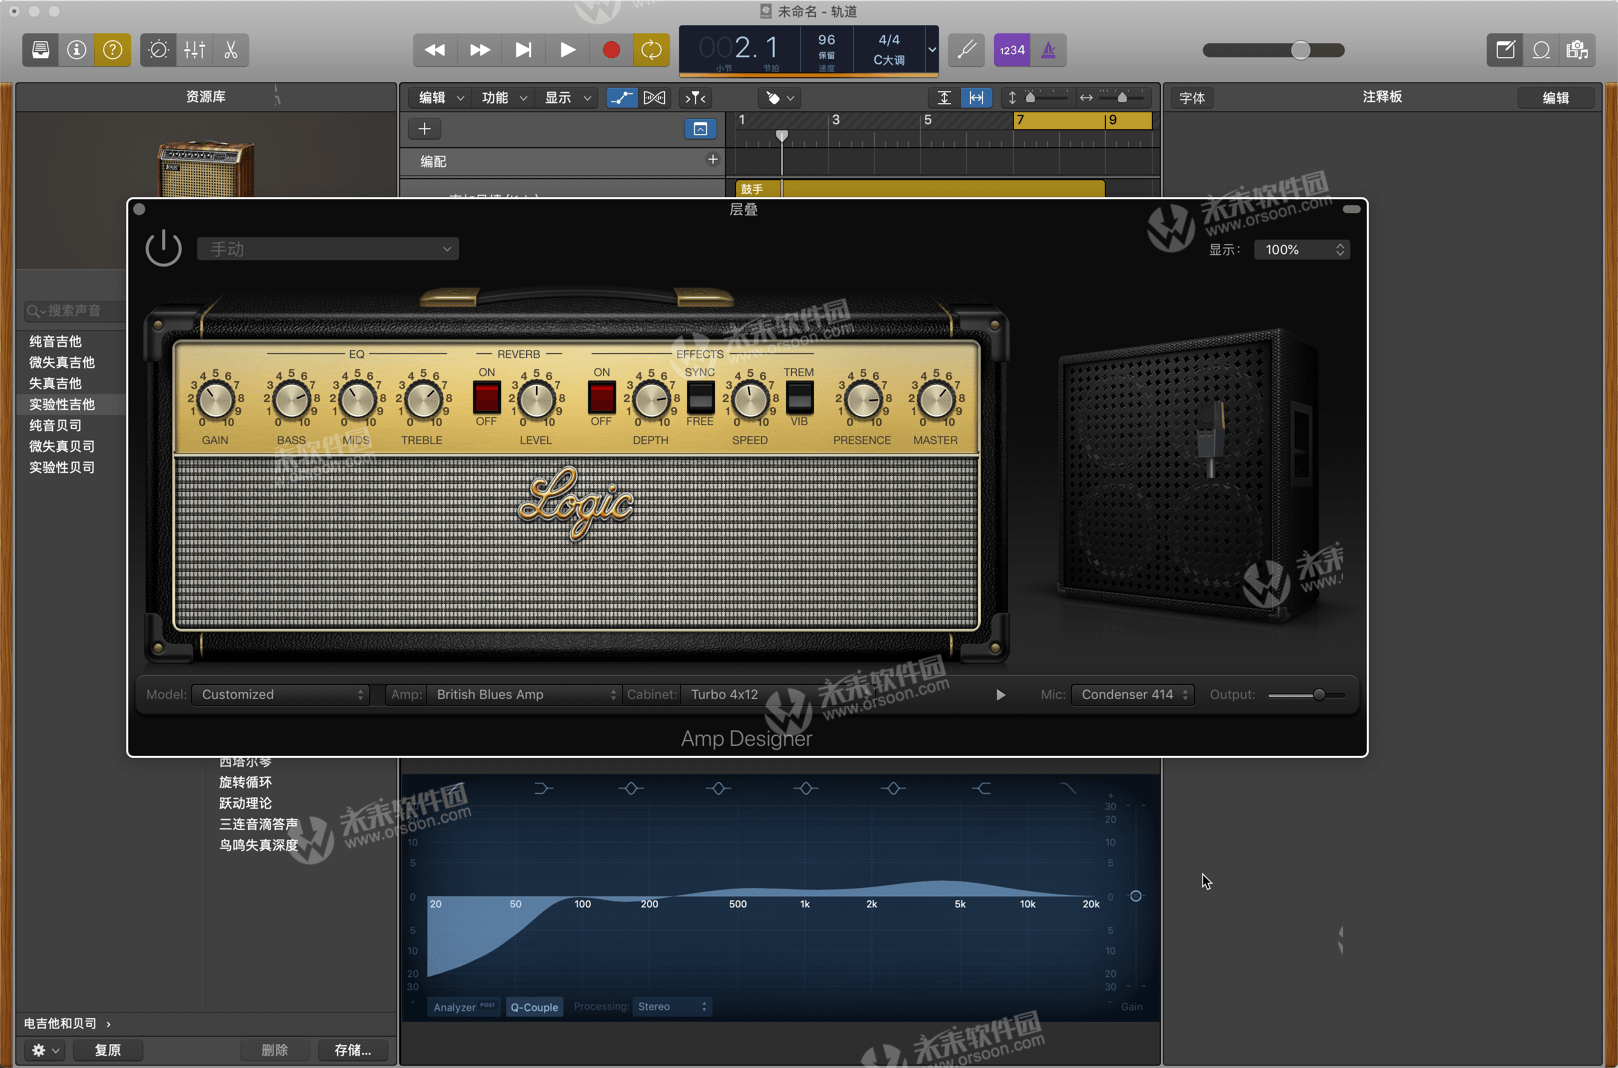Toggle the TREM/VIB switch

(x=799, y=398)
